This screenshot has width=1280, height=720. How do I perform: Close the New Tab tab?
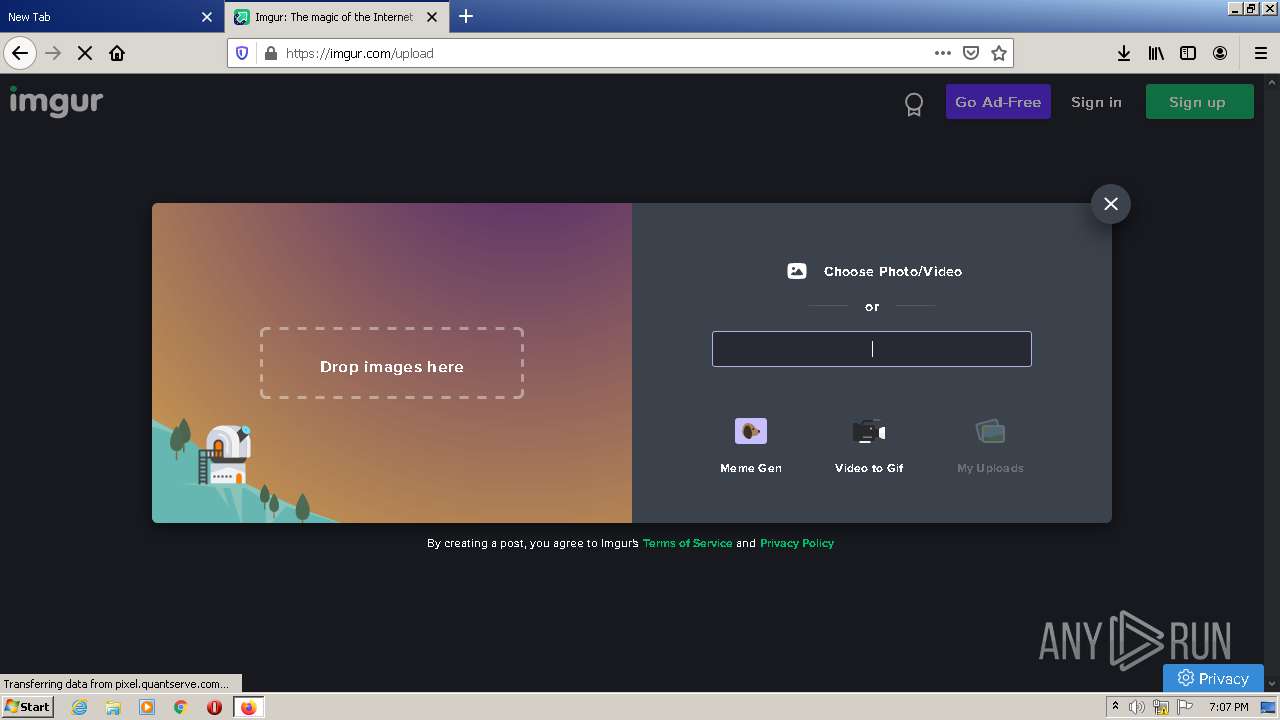pyautogui.click(x=207, y=17)
